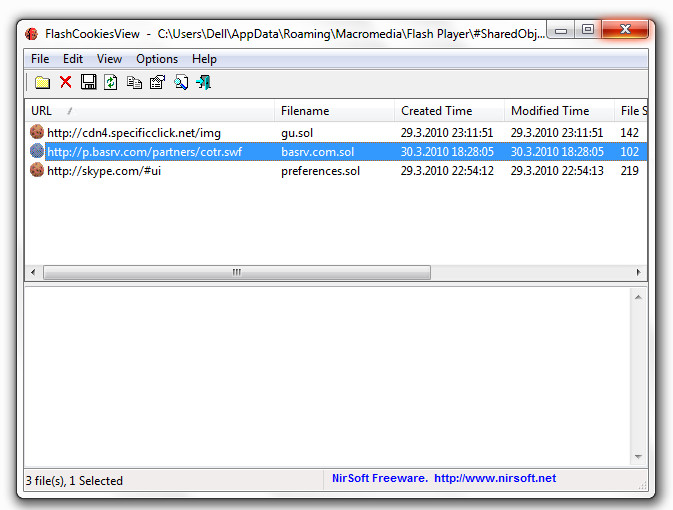Click the floppy disk save icon
The image size is (673, 510).
(x=88, y=82)
